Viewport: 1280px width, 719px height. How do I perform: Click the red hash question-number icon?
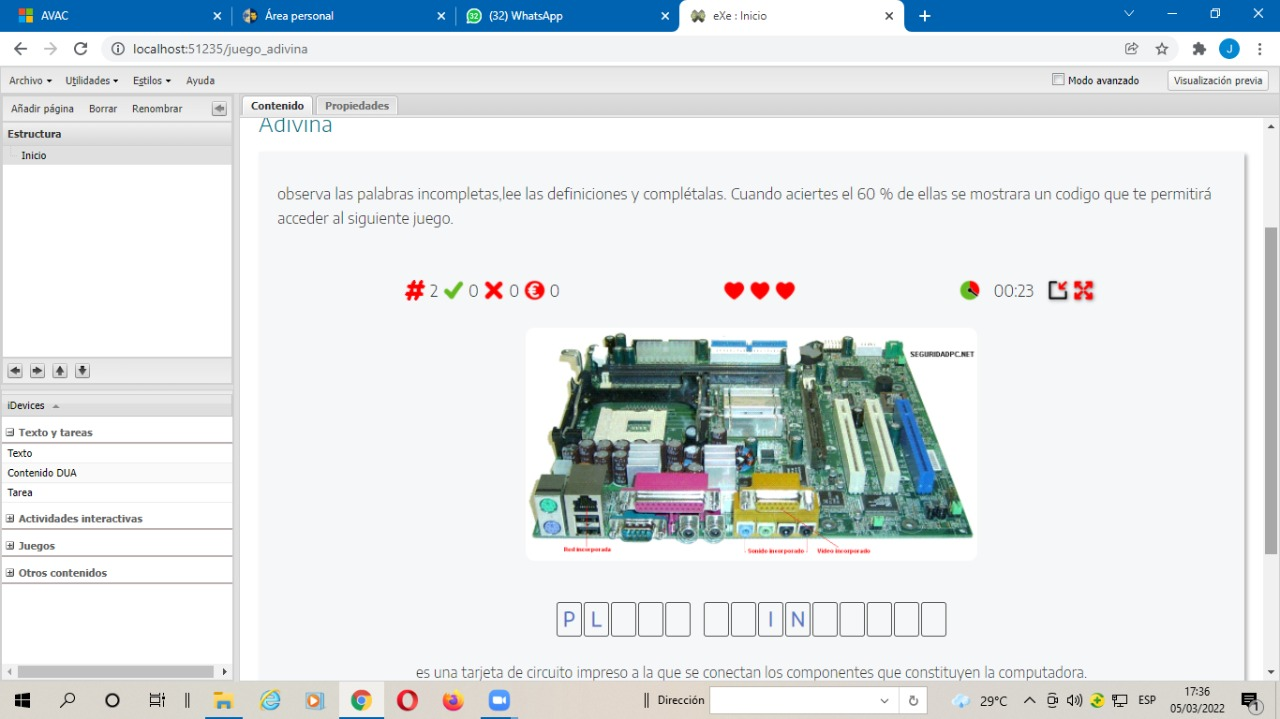(415, 291)
